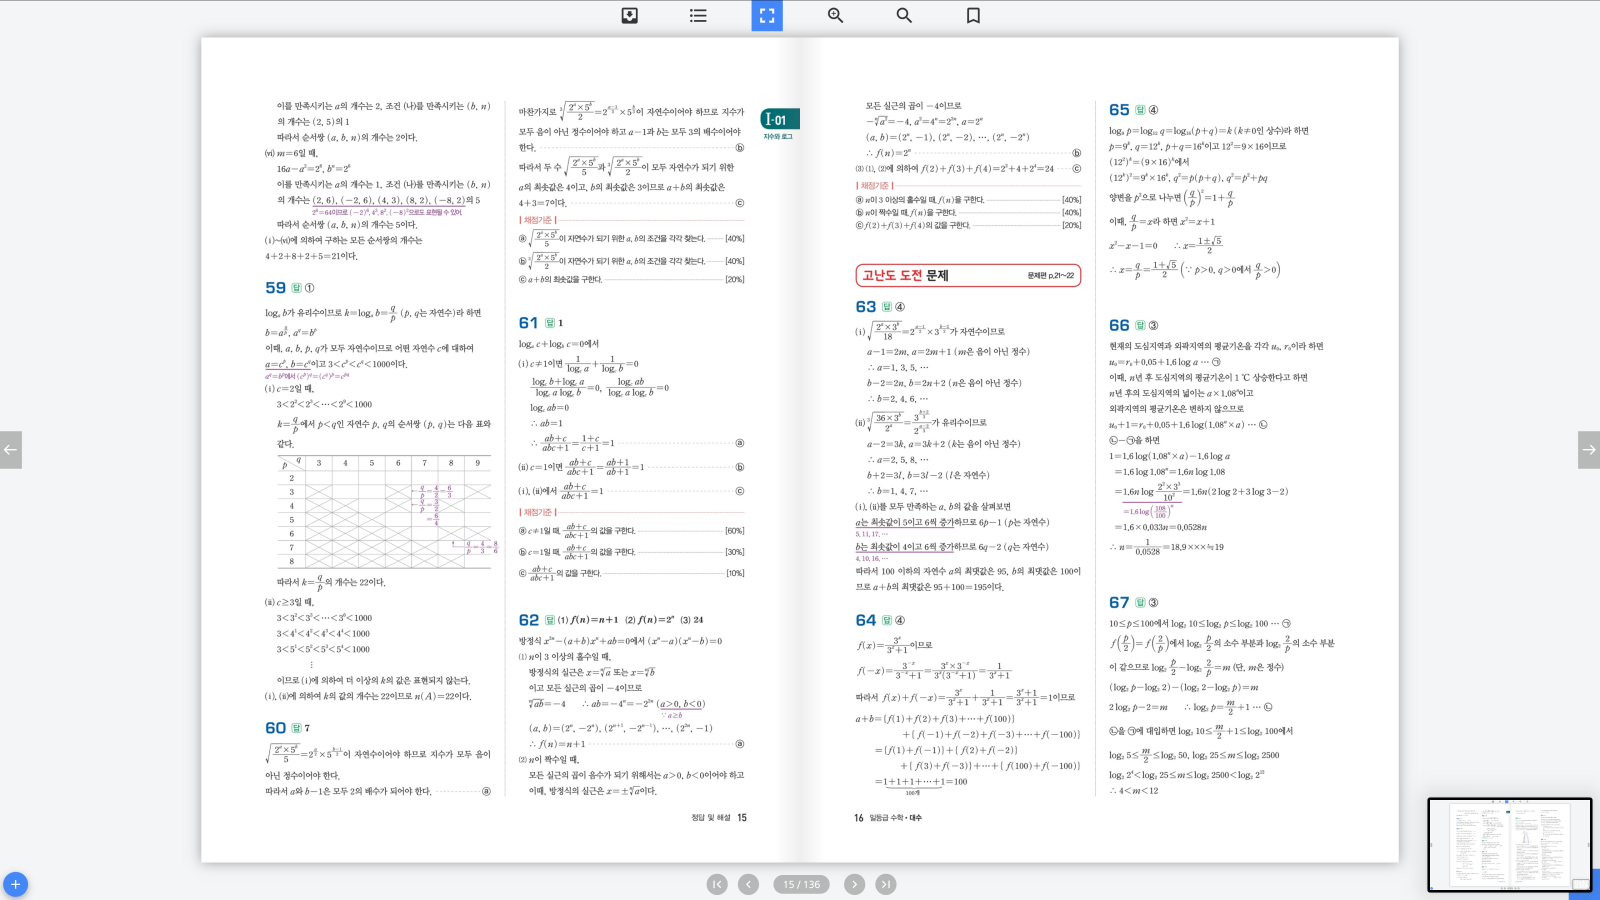Screen dimensions: 1600x900
Task: Click the page preview thumbnail
Action: pos(1508,844)
